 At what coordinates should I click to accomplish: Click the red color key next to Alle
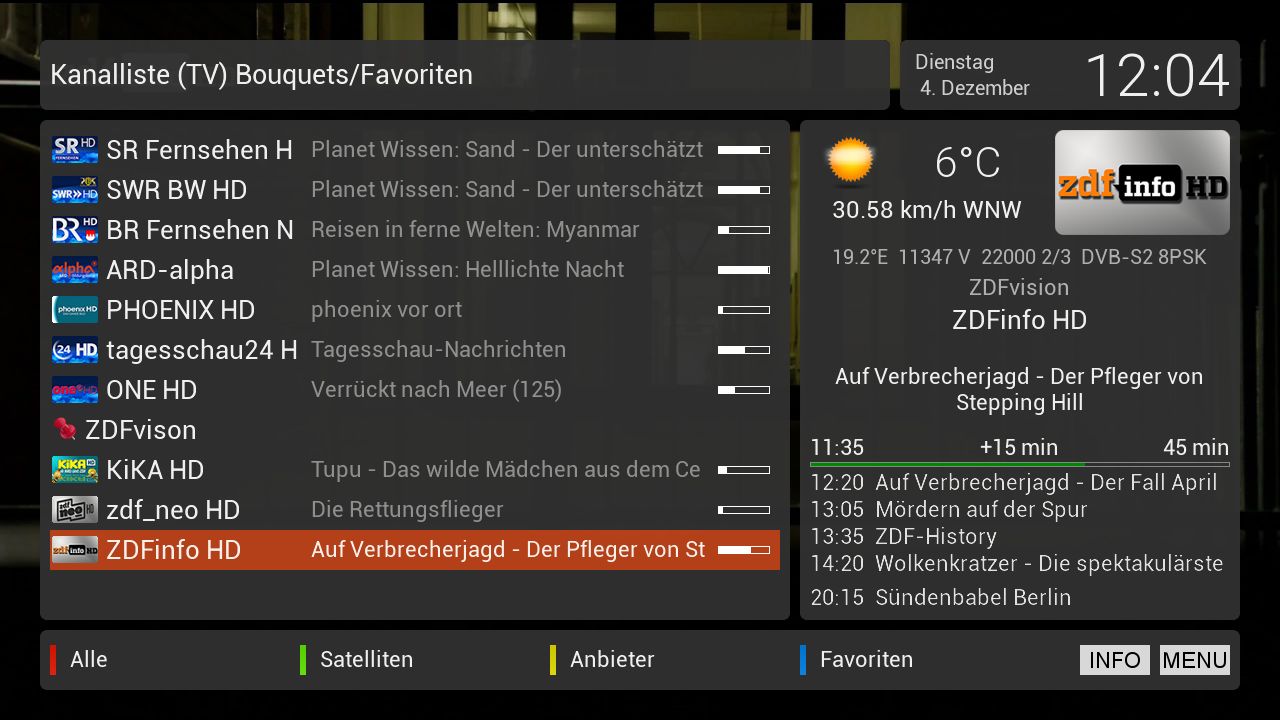pyautogui.click(x=53, y=660)
